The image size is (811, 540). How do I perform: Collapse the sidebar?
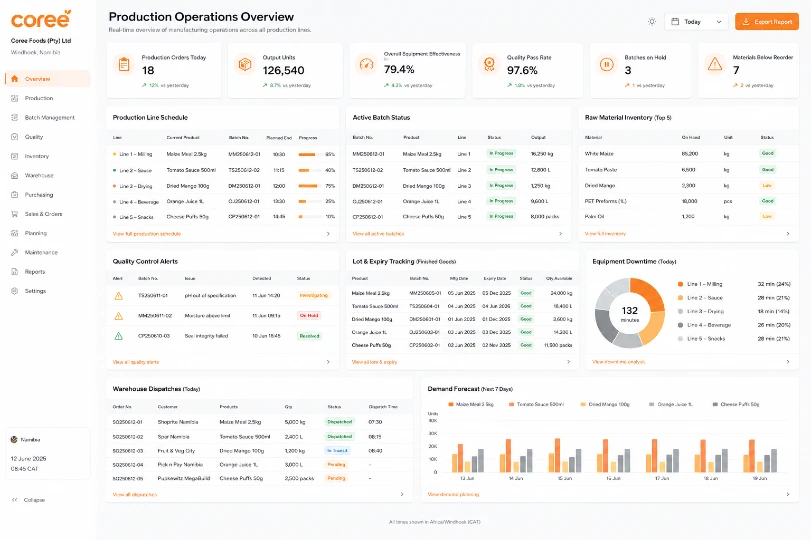click(28, 500)
